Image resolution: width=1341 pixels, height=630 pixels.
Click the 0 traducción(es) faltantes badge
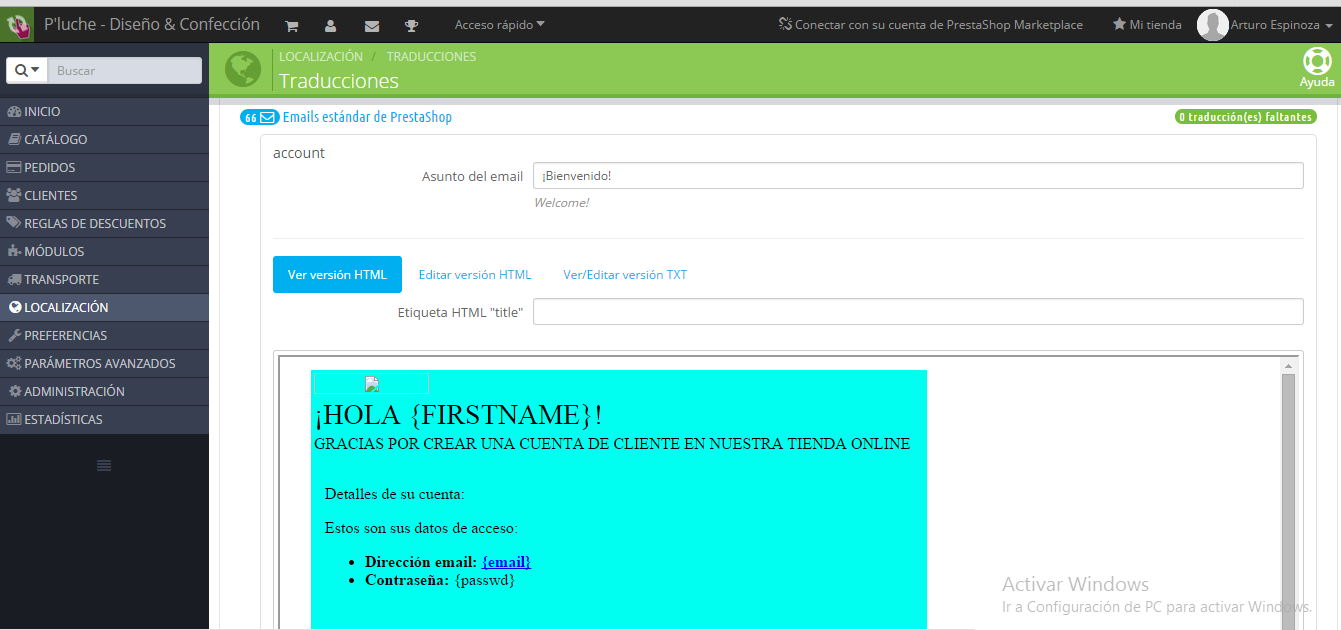(1245, 117)
